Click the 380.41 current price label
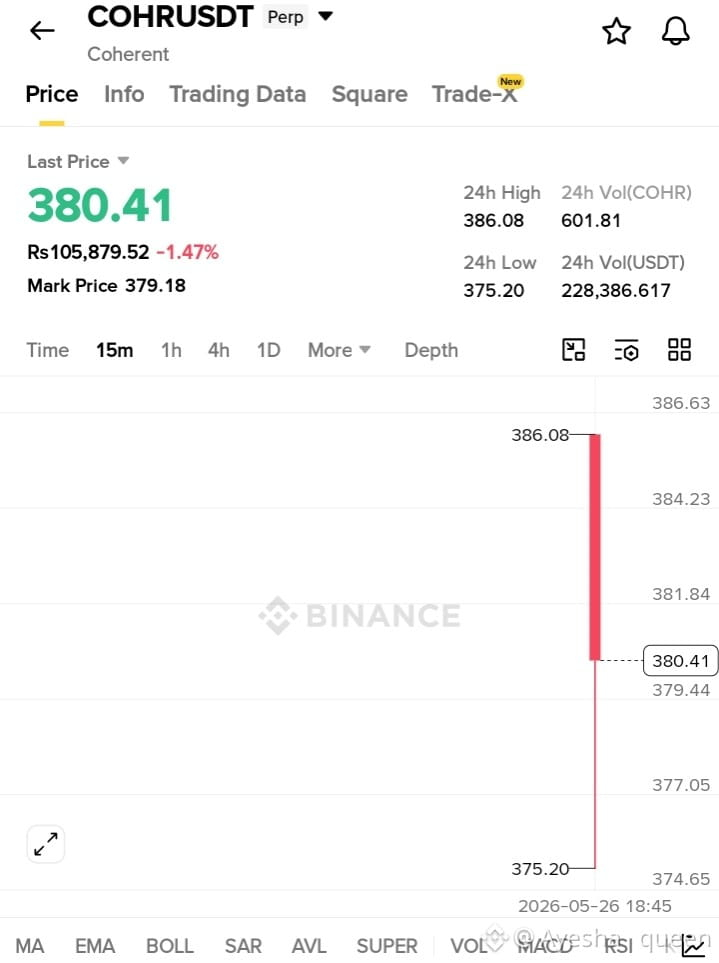719x963 pixels. (x=680, y=661)
